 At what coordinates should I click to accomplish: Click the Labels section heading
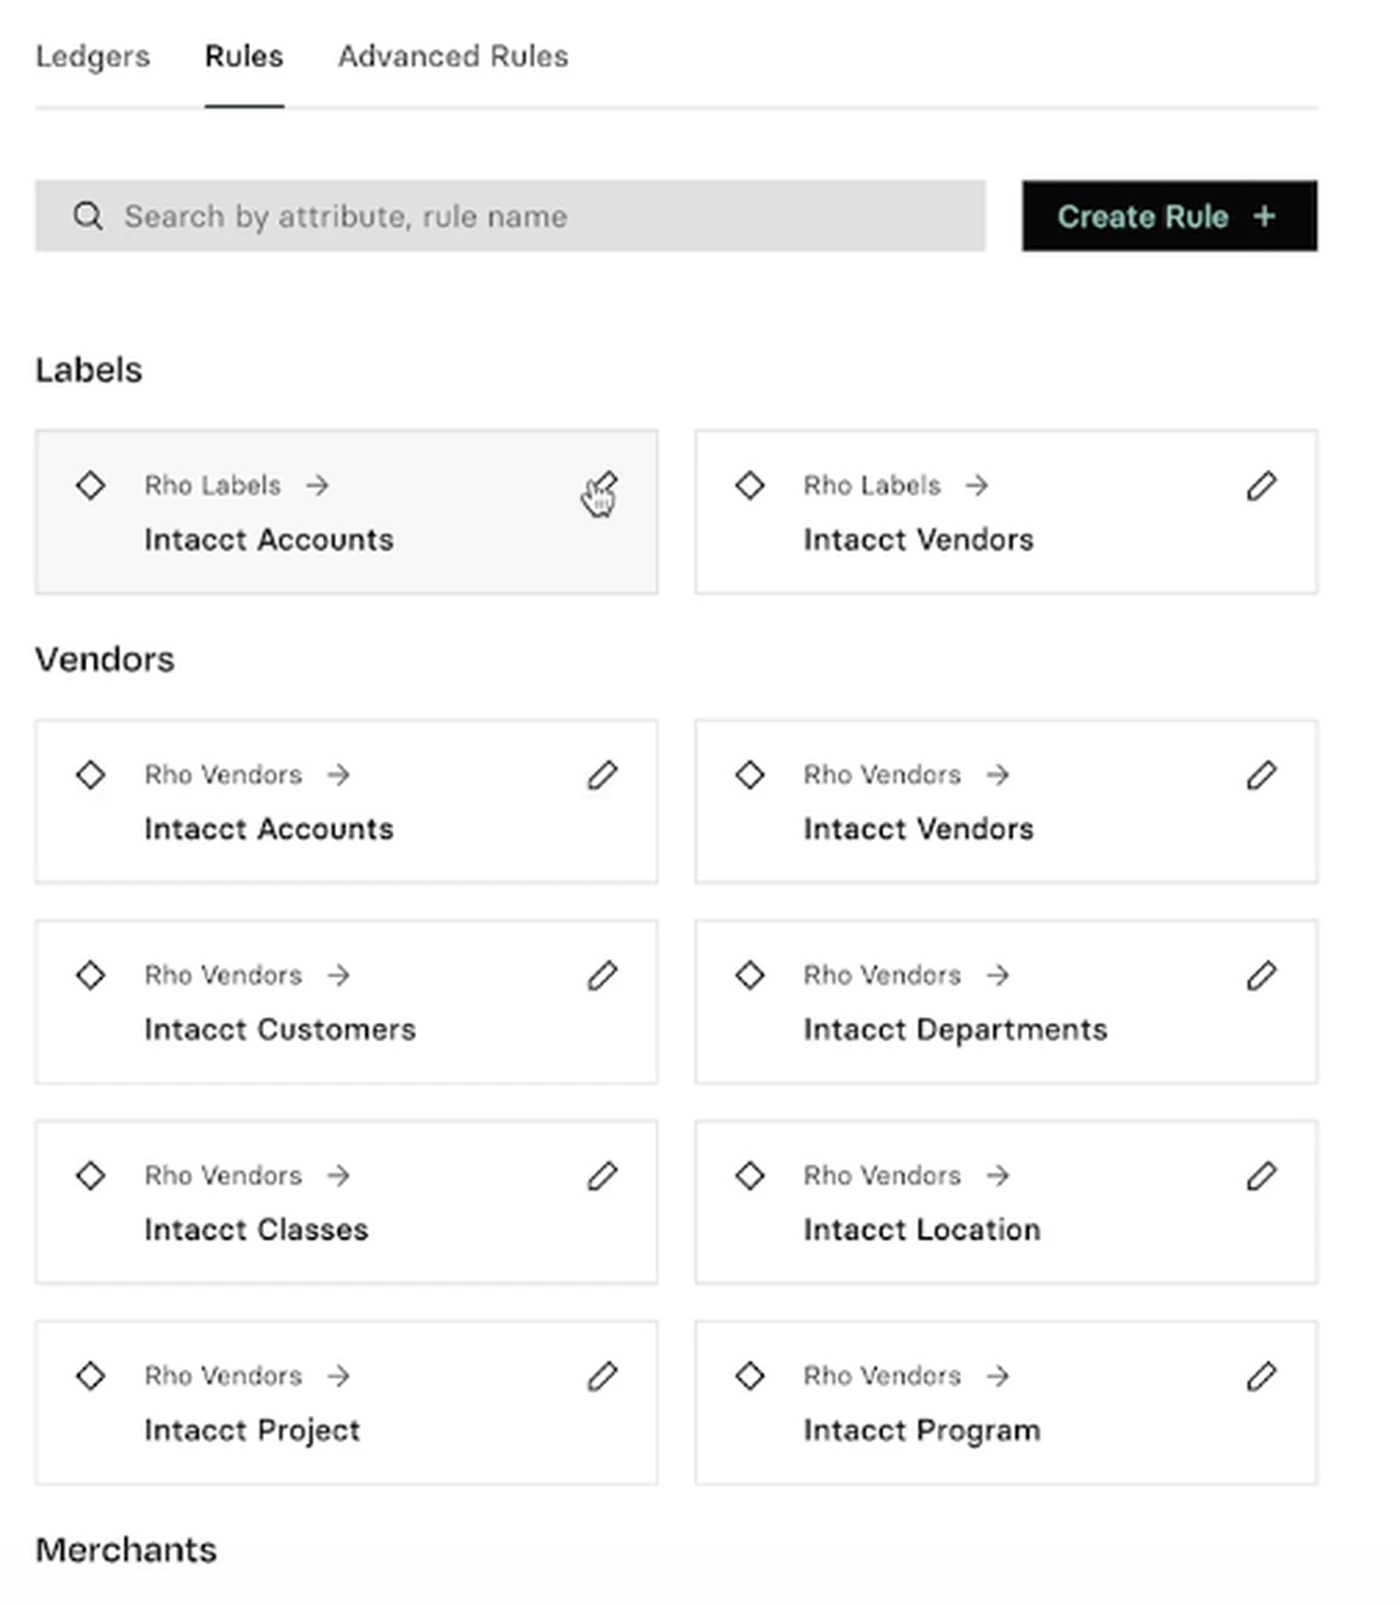pyautogui.click(x=89, y=370)
